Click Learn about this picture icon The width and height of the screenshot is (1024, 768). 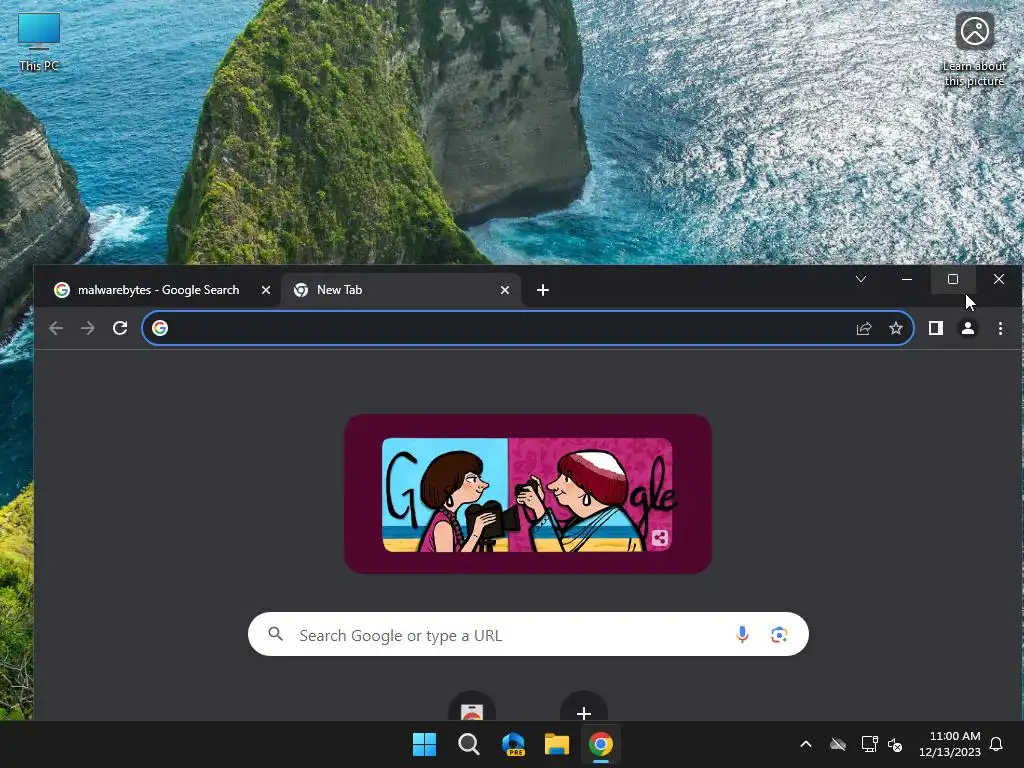(974, 50)
